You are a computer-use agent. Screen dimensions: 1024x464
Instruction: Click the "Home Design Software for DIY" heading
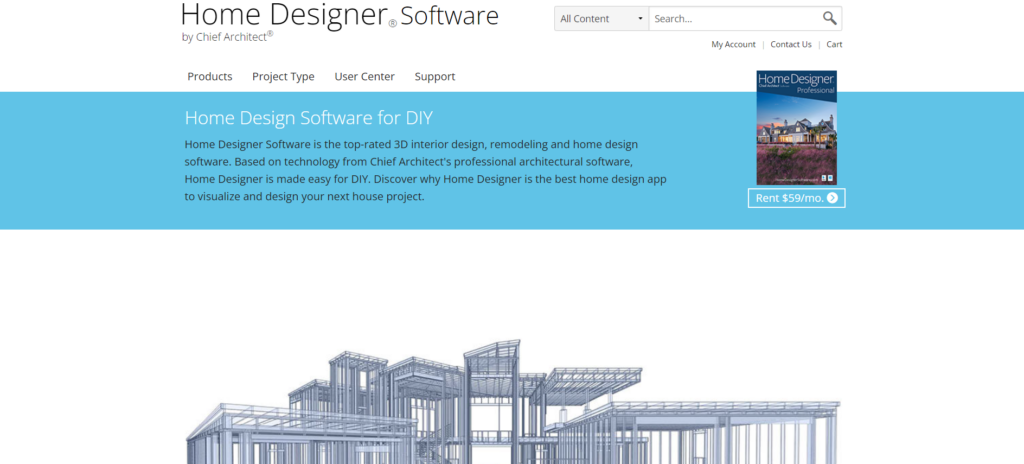click(x=308, y=117)
